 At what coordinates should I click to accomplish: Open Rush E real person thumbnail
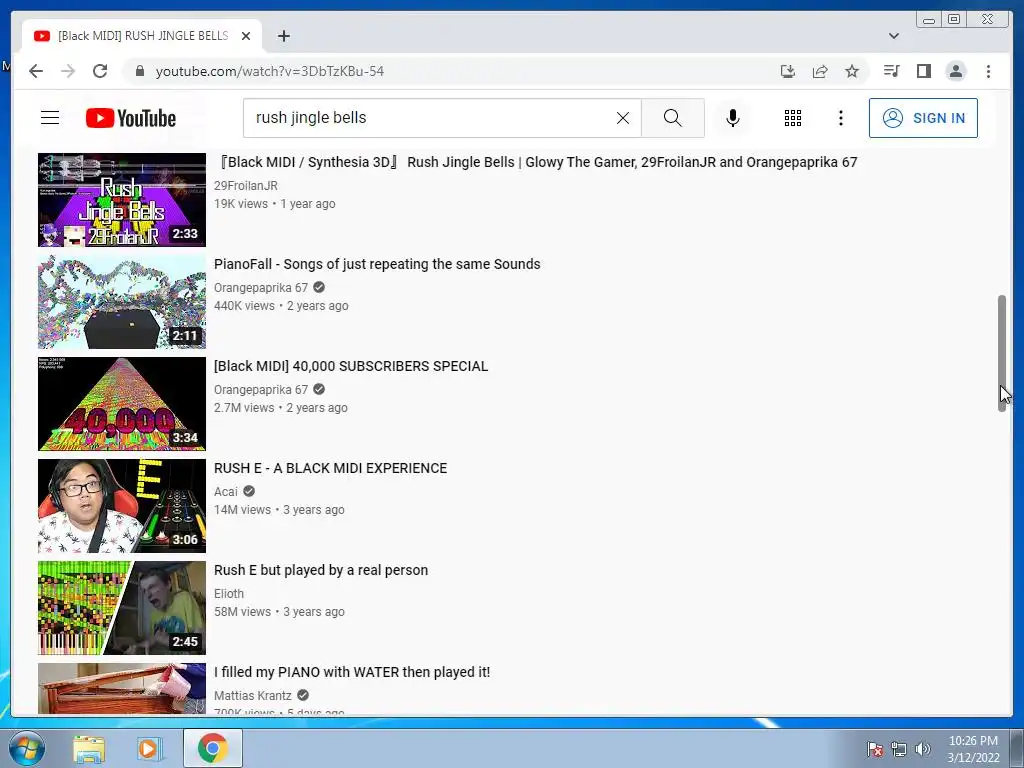pos(121,607)
